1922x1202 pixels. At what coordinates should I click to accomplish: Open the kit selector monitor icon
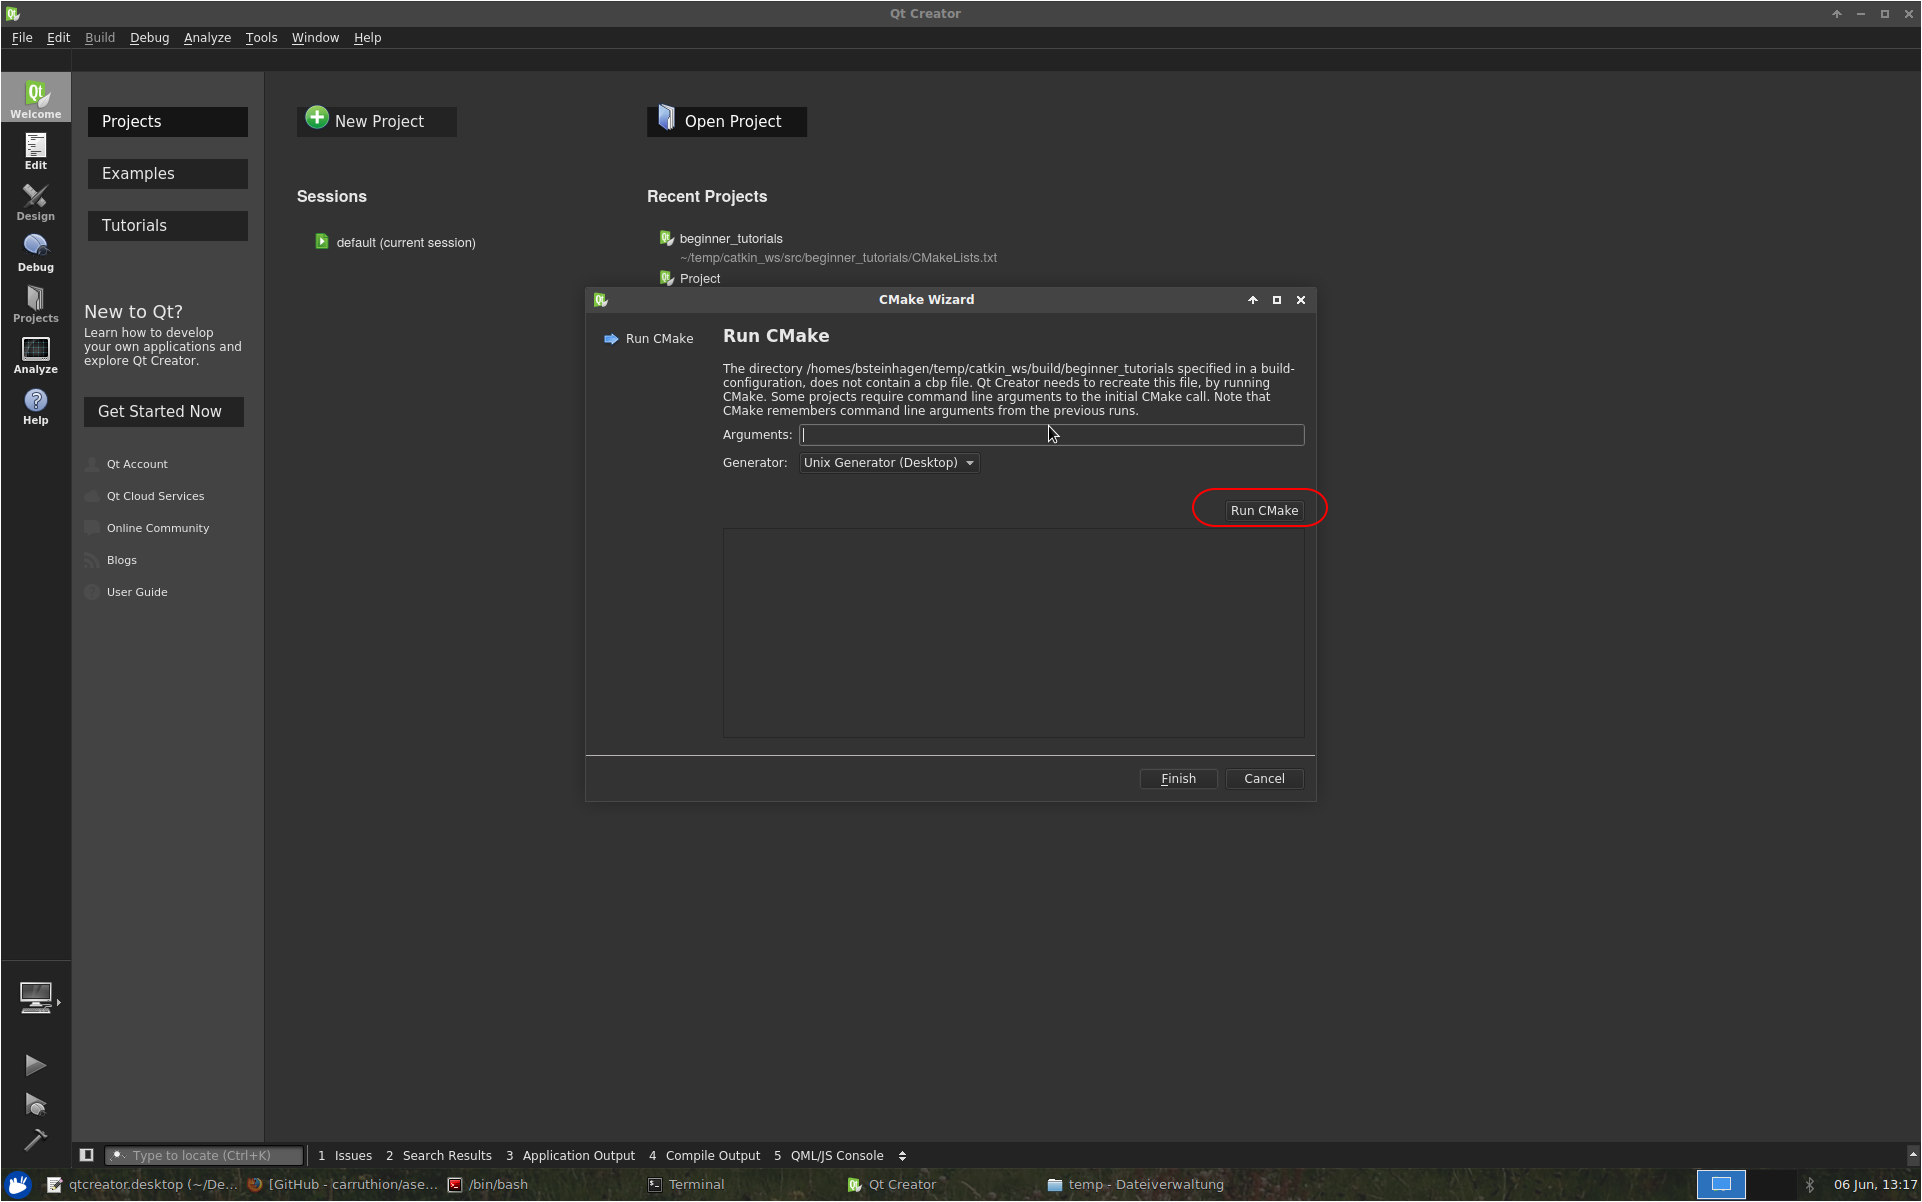(35, 997)
